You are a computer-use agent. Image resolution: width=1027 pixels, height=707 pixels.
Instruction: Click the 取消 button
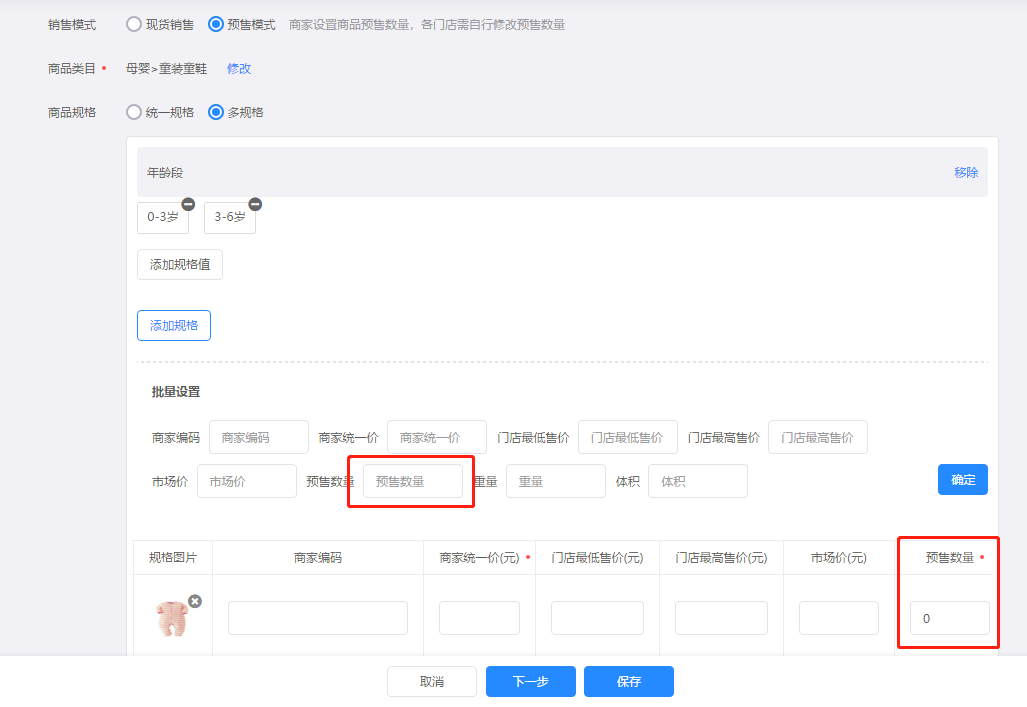pyautogui.click(x=432, y=681)
